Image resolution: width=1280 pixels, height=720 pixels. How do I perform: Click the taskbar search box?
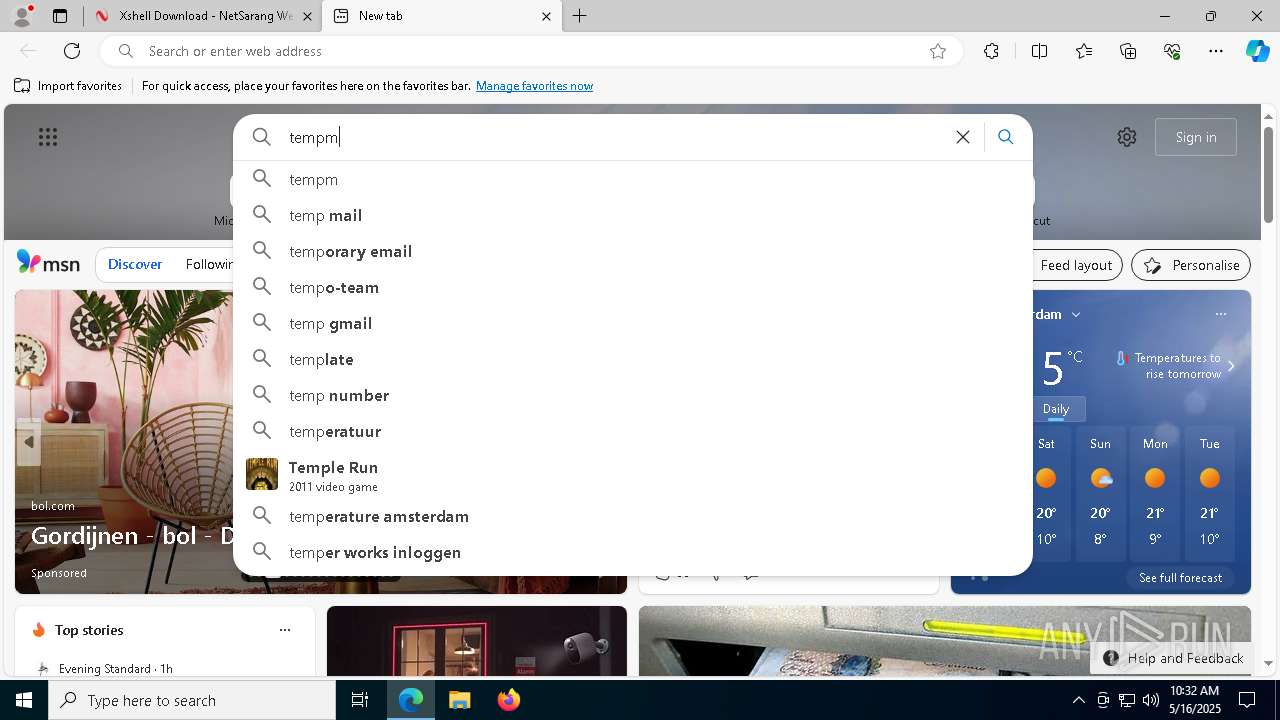(192, 700)
